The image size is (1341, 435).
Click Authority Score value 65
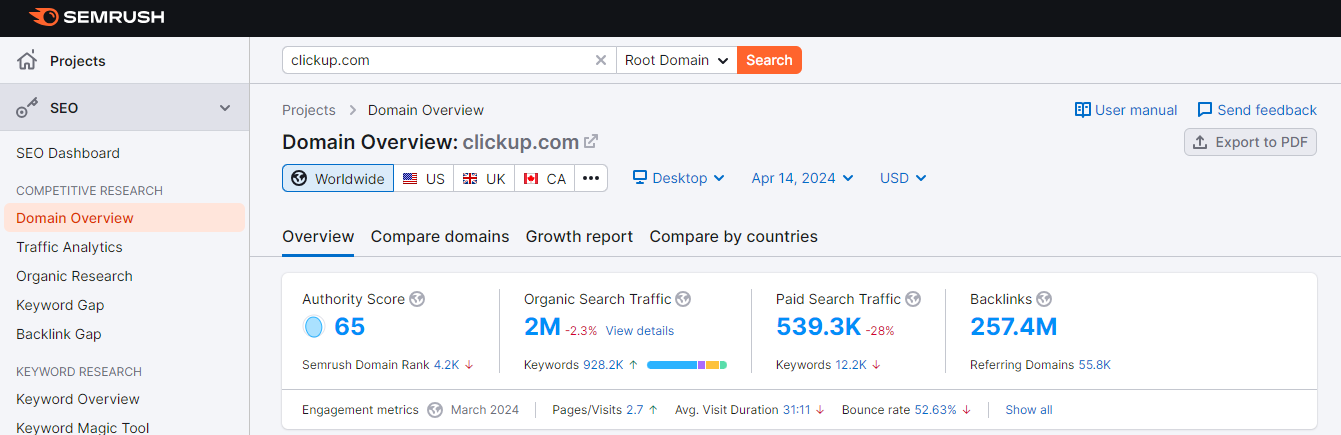coord(350,327)
